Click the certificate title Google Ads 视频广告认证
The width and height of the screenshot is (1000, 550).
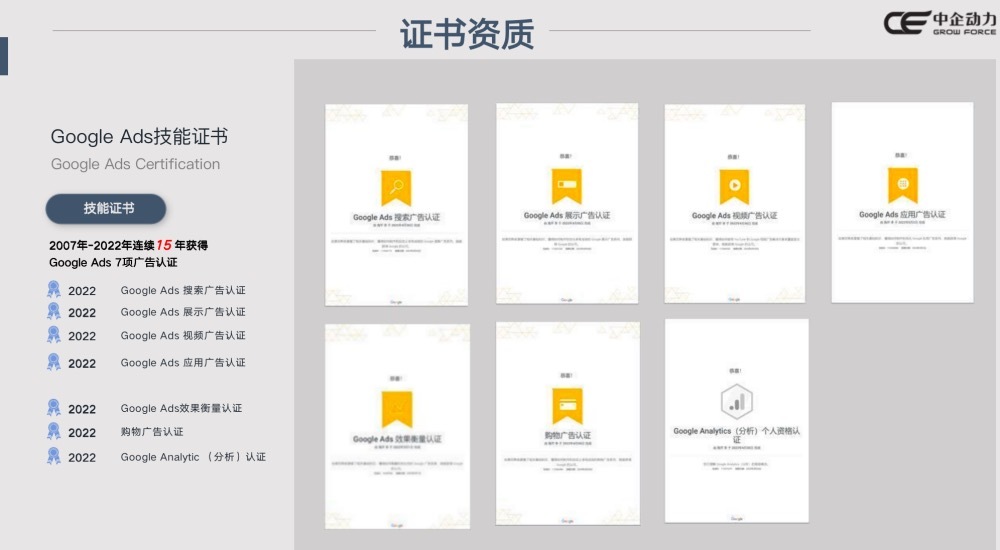pos(735,216)
